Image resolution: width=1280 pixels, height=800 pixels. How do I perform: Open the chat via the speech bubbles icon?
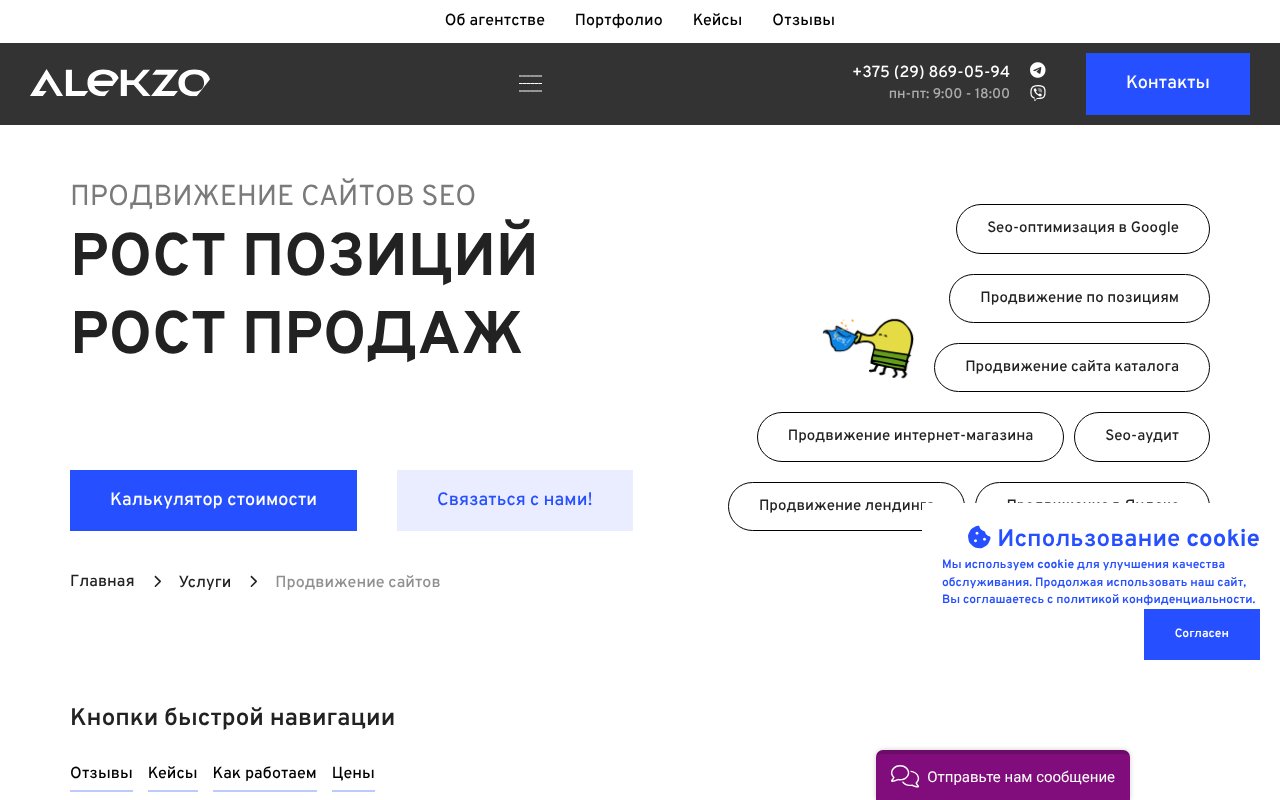(x=904, y=776)
